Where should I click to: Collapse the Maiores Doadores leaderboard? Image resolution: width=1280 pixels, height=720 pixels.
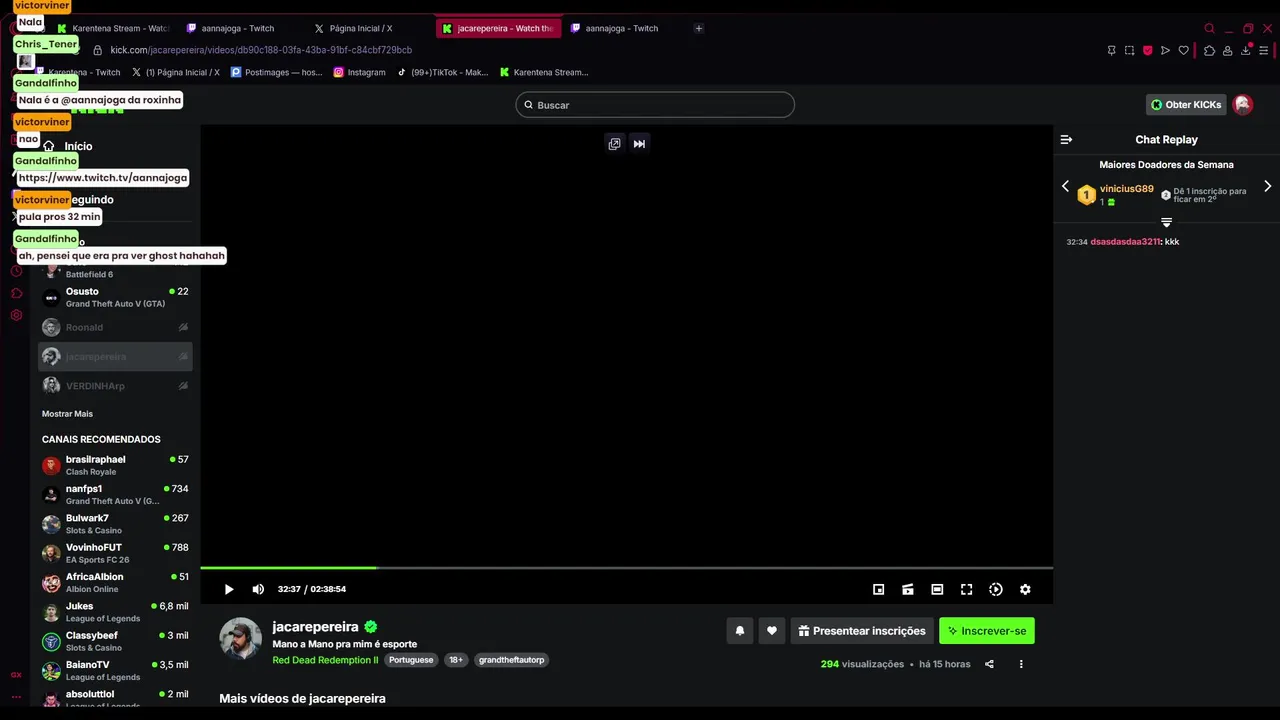point(1166,222)
